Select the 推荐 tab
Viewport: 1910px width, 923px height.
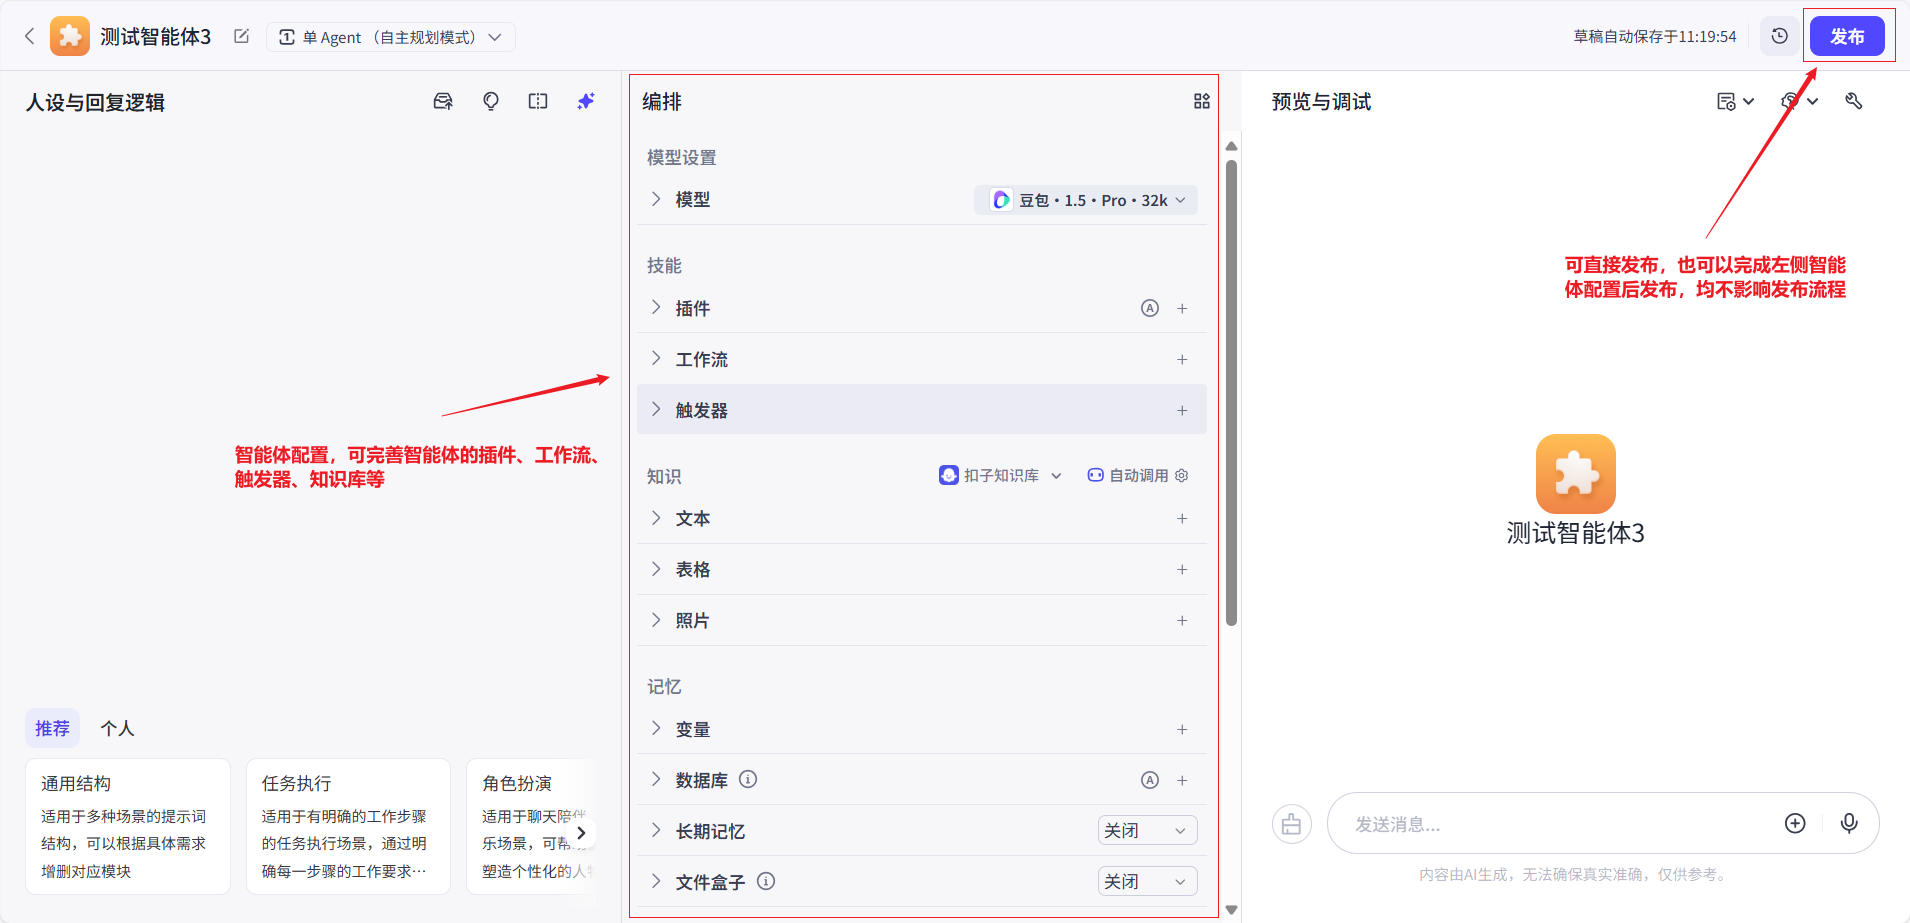tap(52, 729)
